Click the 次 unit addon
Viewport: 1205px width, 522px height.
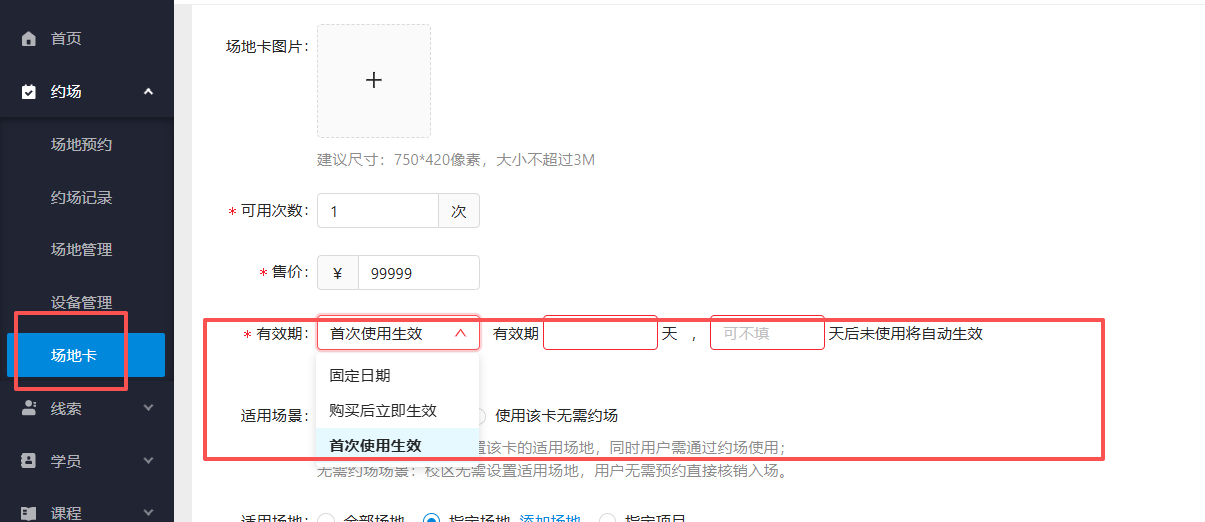[459, 211]
